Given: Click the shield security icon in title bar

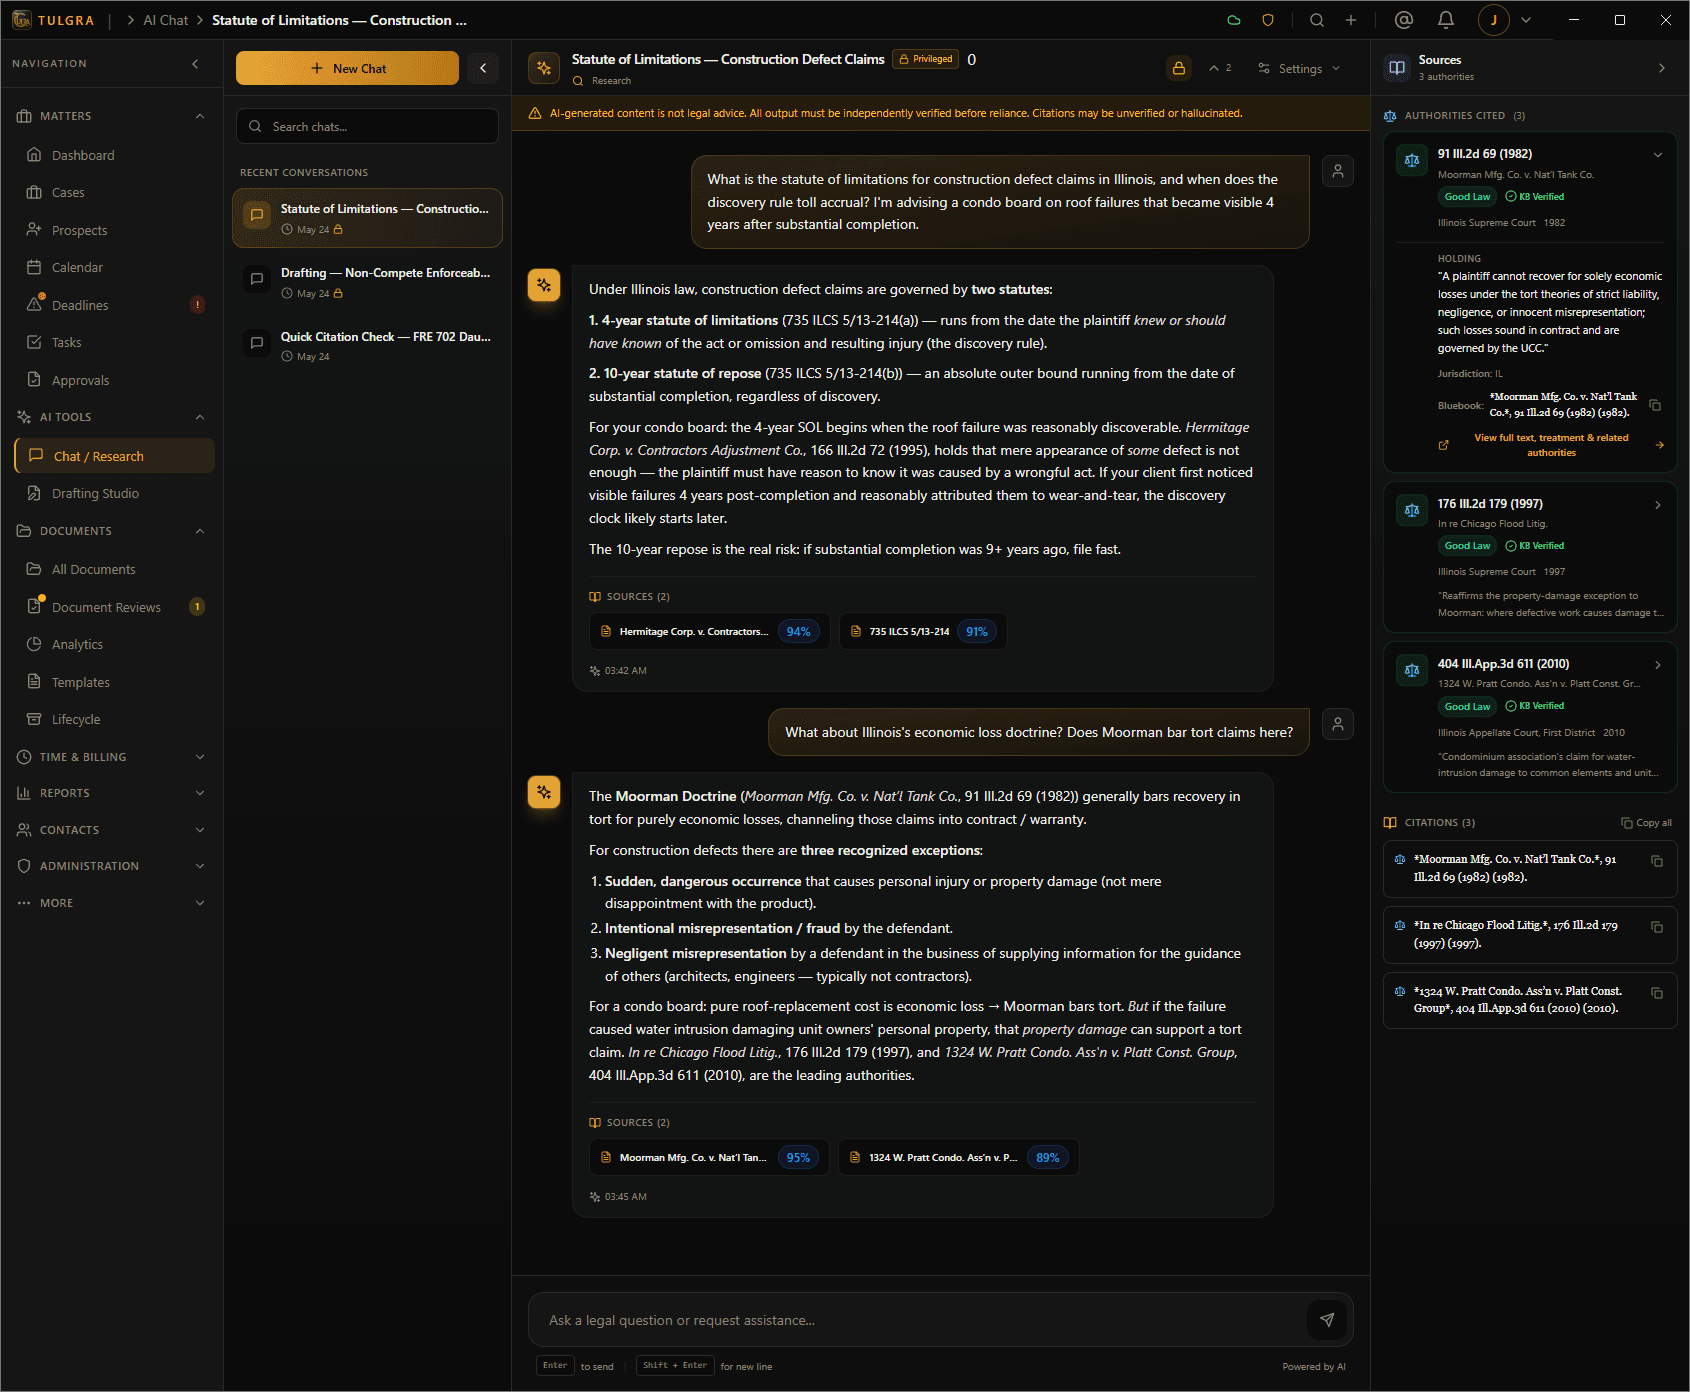Looking at the screenshot, I should (x=1268, y=20).
